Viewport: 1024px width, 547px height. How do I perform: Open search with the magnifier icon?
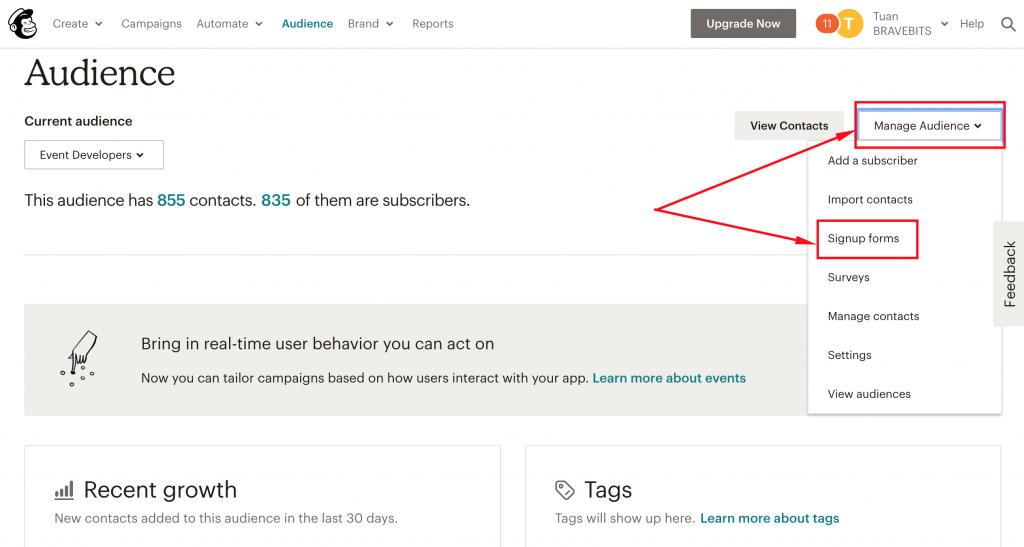click(x=1008, y=24)
